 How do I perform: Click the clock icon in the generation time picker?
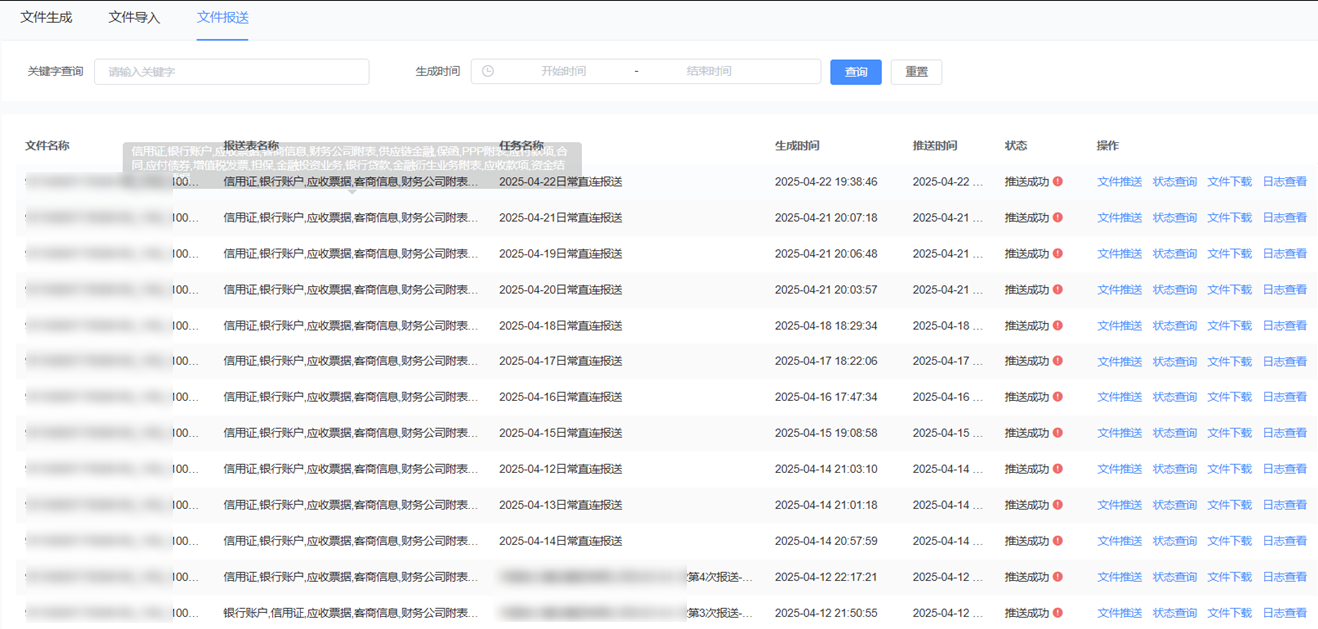[488, 71]
